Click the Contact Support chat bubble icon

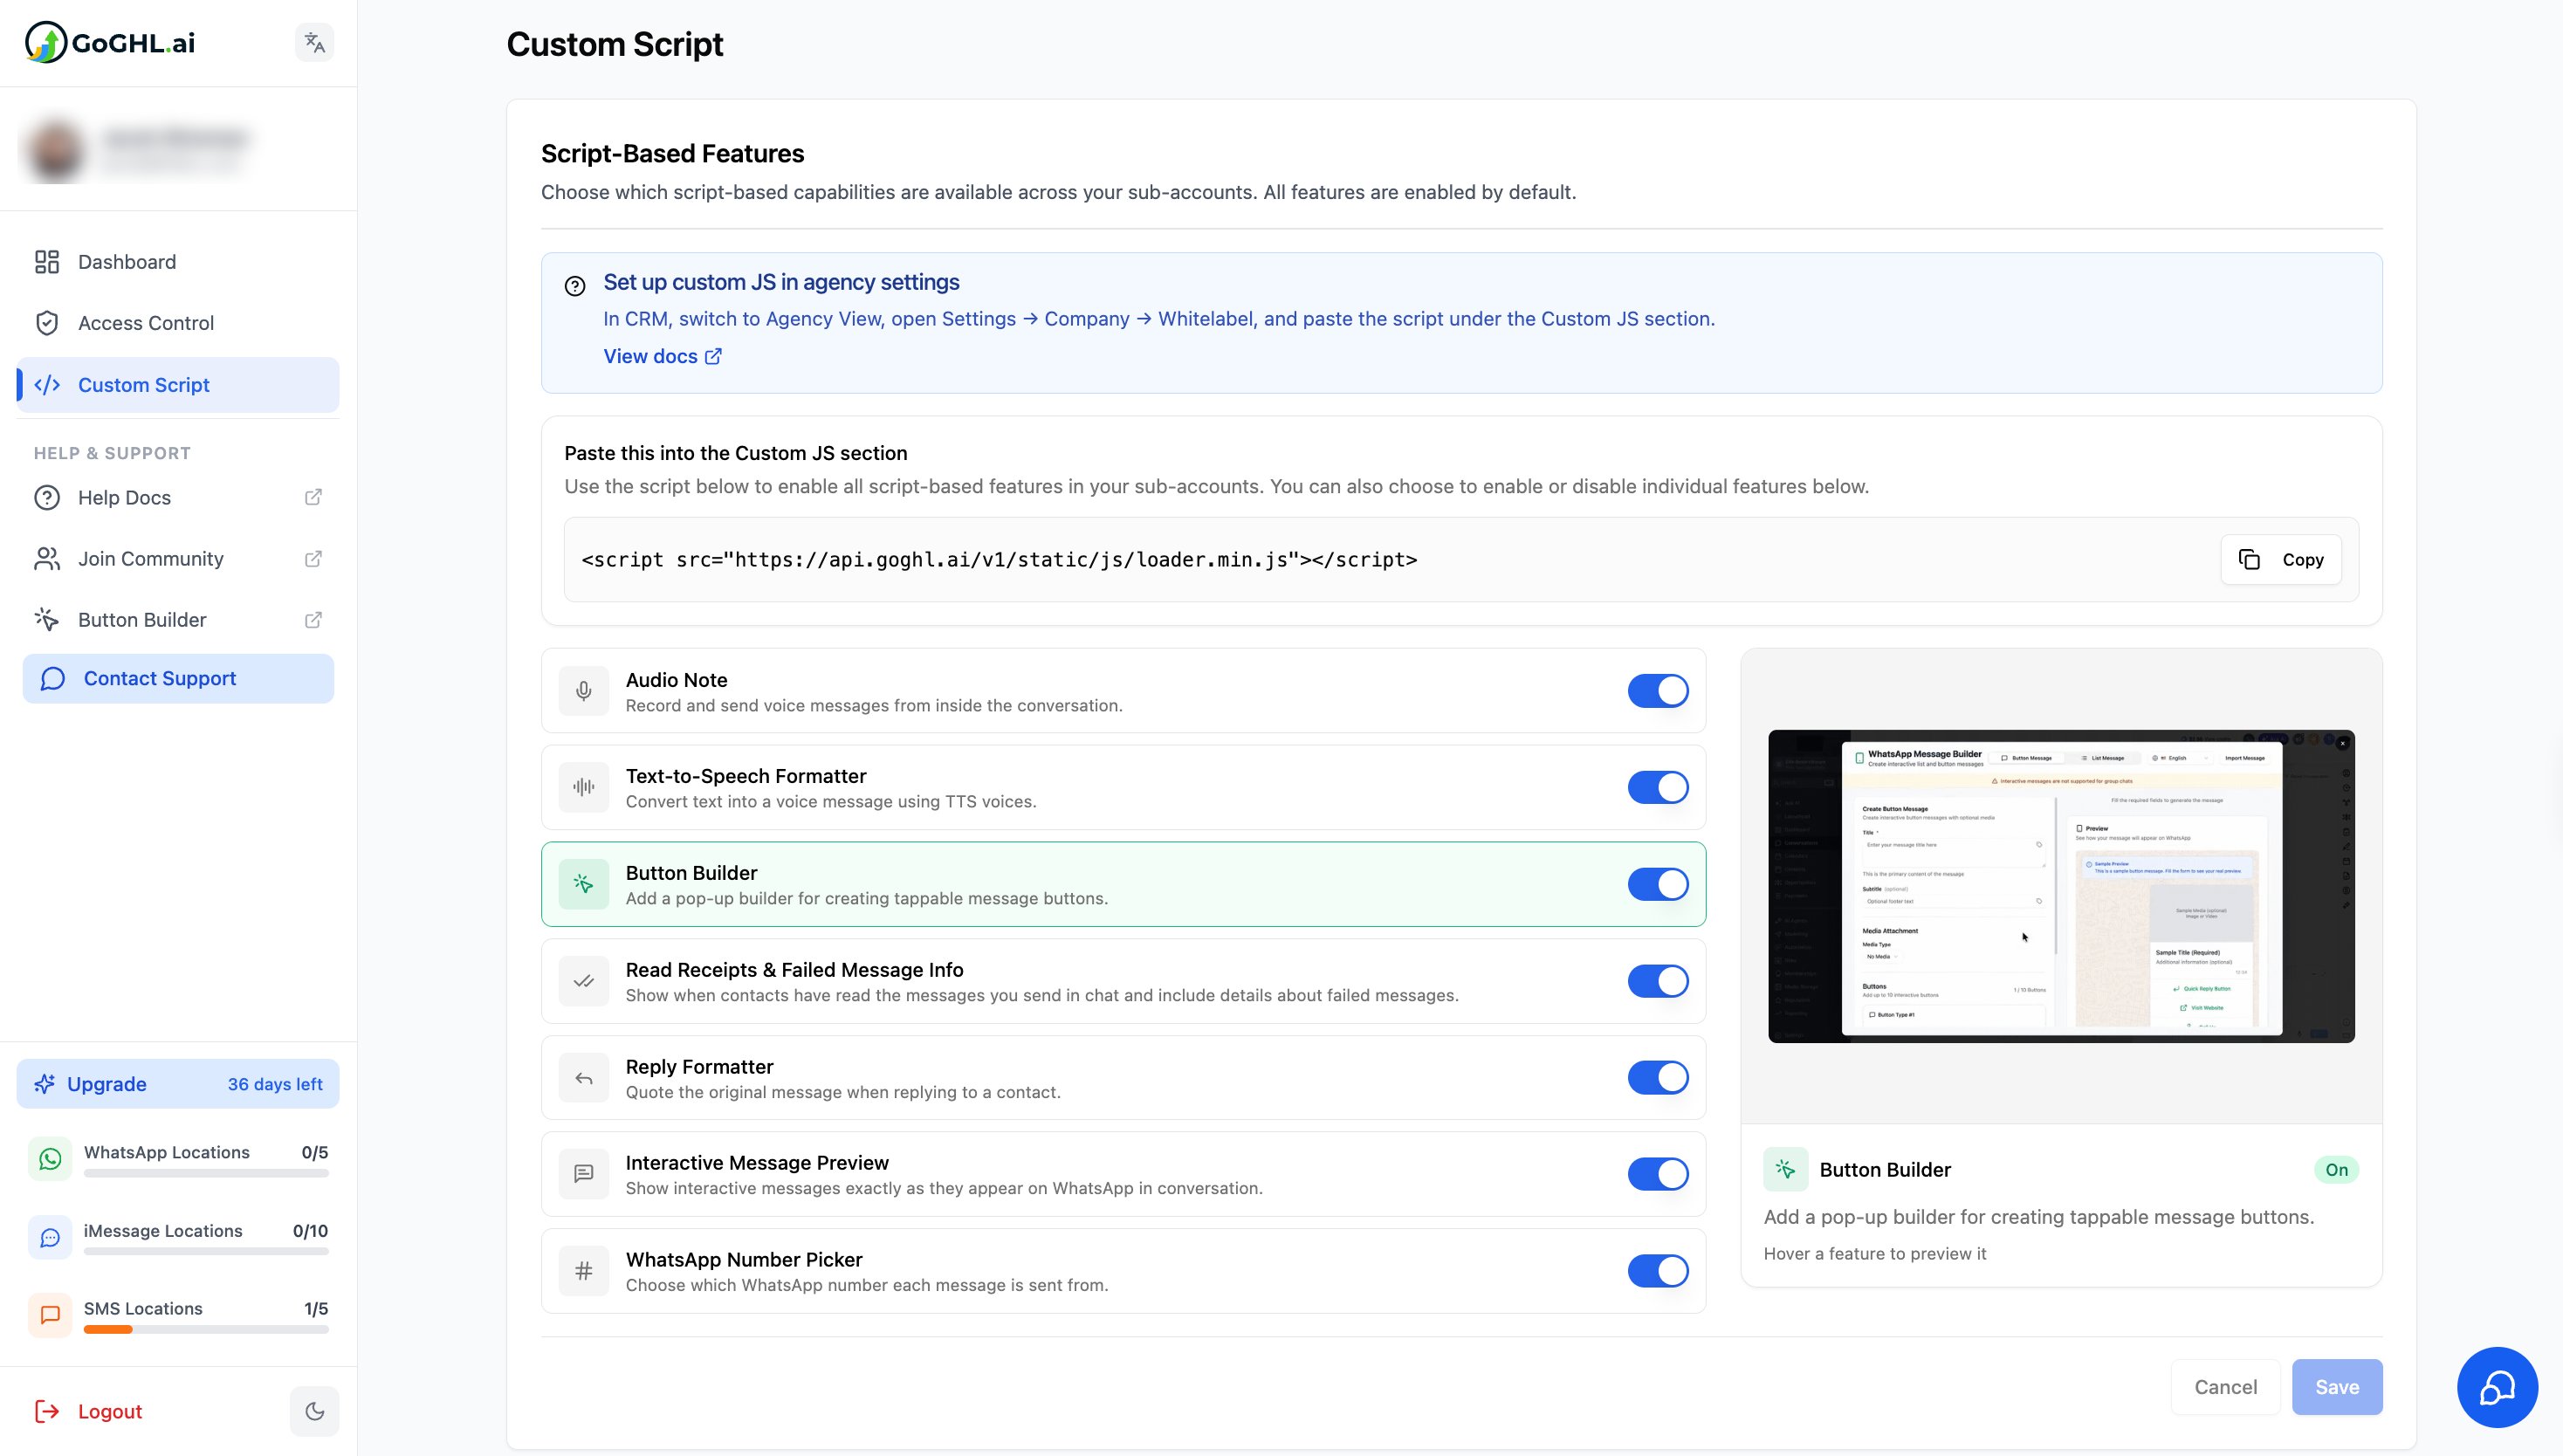click(53, 679)
